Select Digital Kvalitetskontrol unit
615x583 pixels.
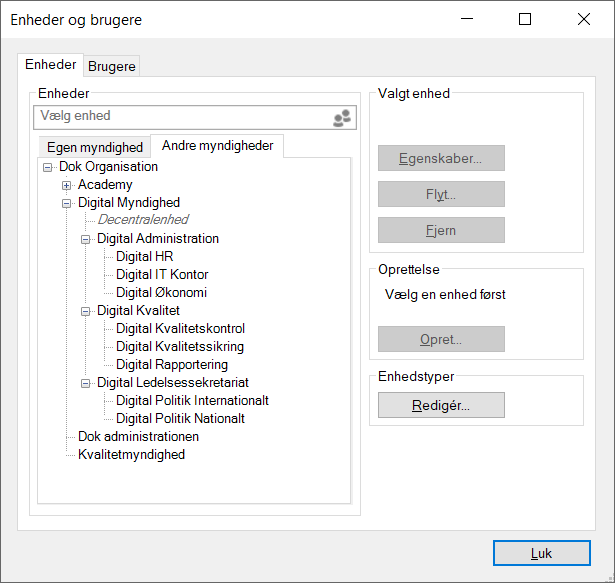(x=180, y=329)
